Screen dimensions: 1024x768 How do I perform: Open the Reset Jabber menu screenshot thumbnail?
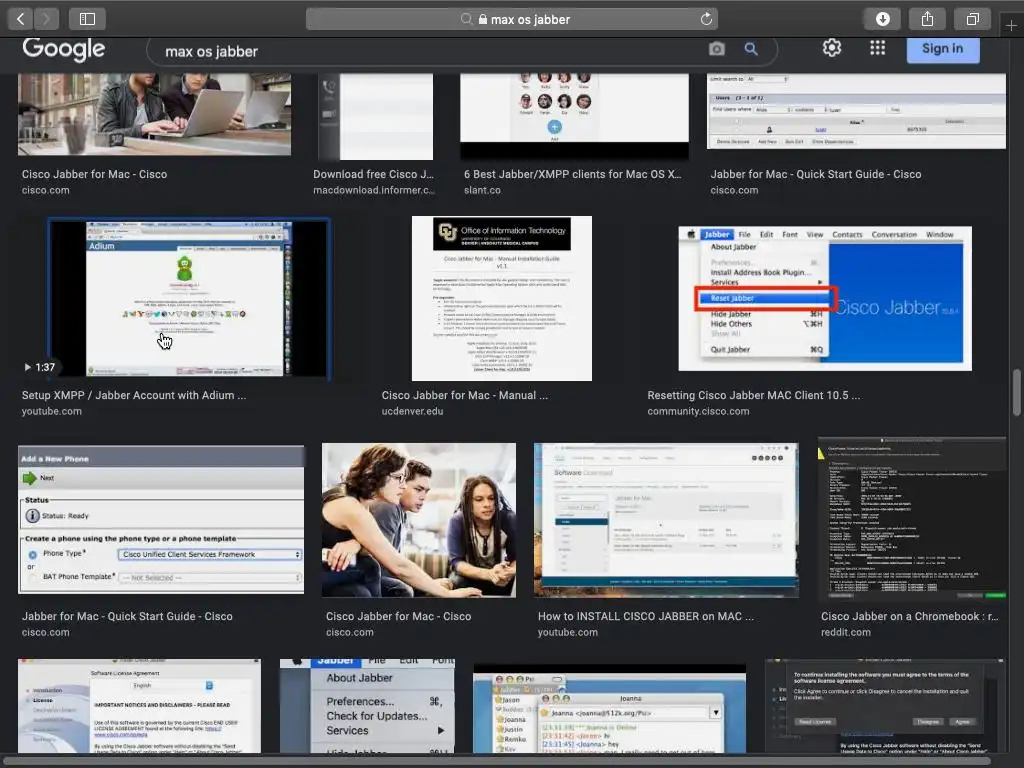pos(825,298)
